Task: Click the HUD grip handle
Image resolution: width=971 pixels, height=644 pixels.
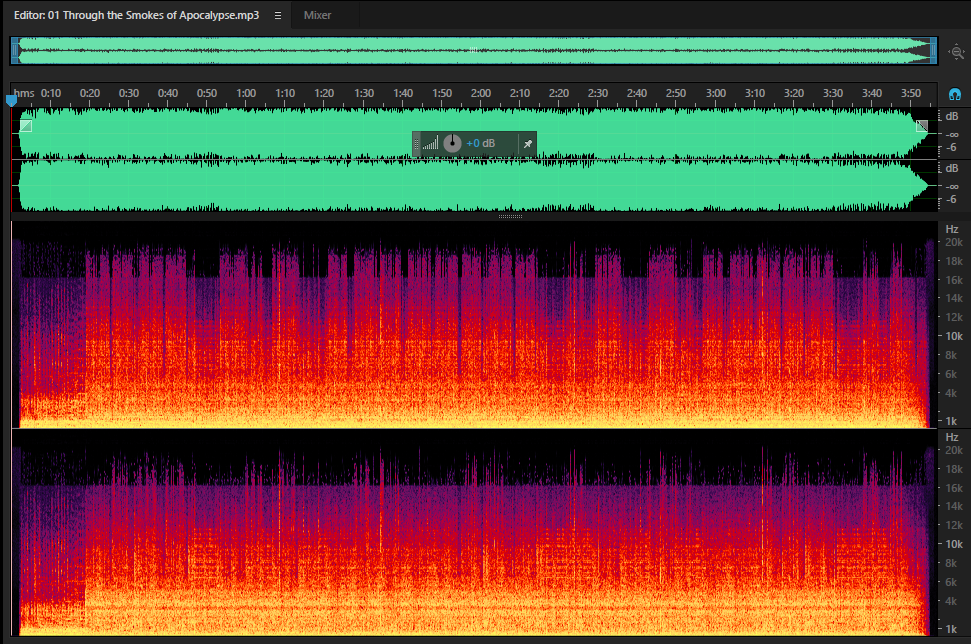Action: pyautogui.click(x=417, y=144)
